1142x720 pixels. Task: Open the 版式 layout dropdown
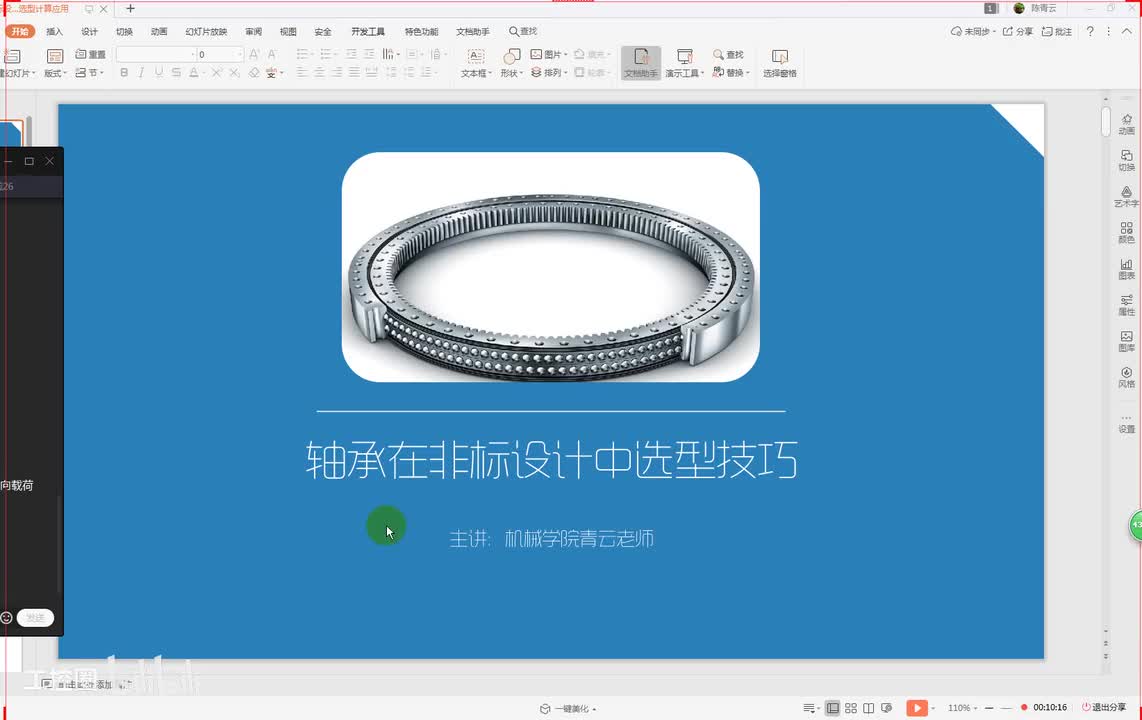point(55,64)
